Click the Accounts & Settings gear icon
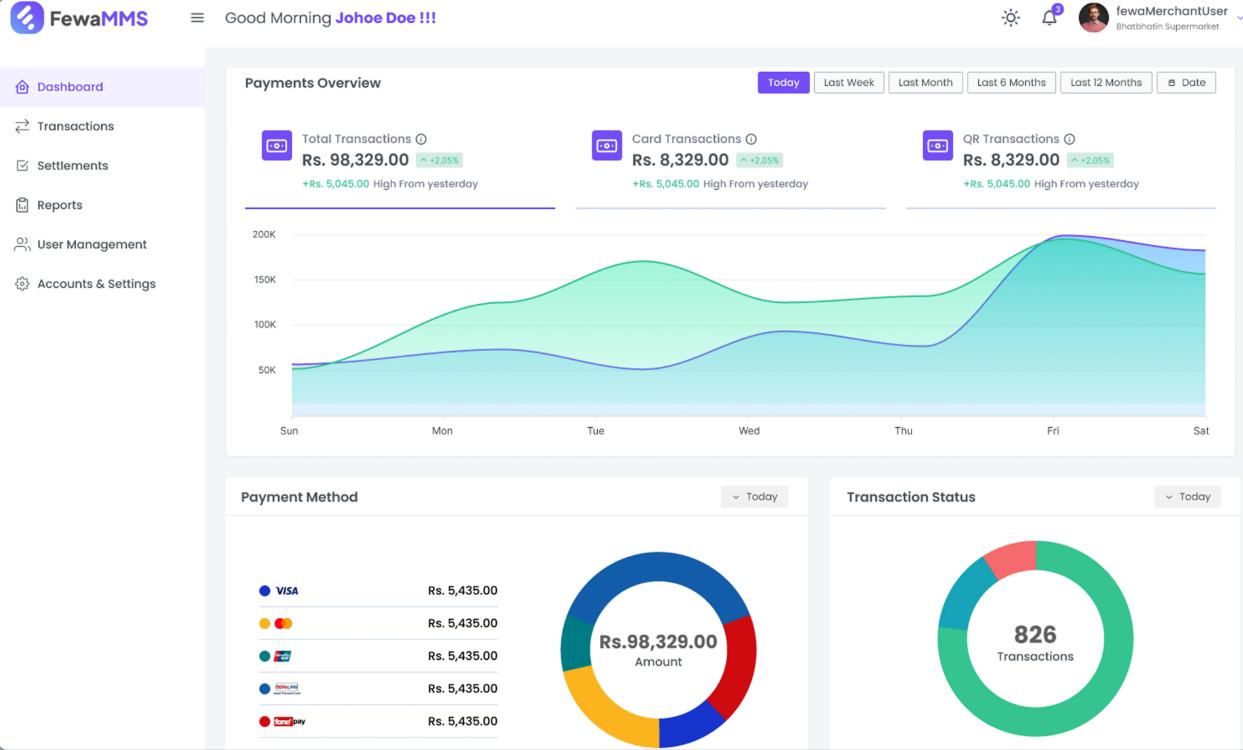Image resolution: width=1243 pixels, height=750 pixels. click(22, 283)
